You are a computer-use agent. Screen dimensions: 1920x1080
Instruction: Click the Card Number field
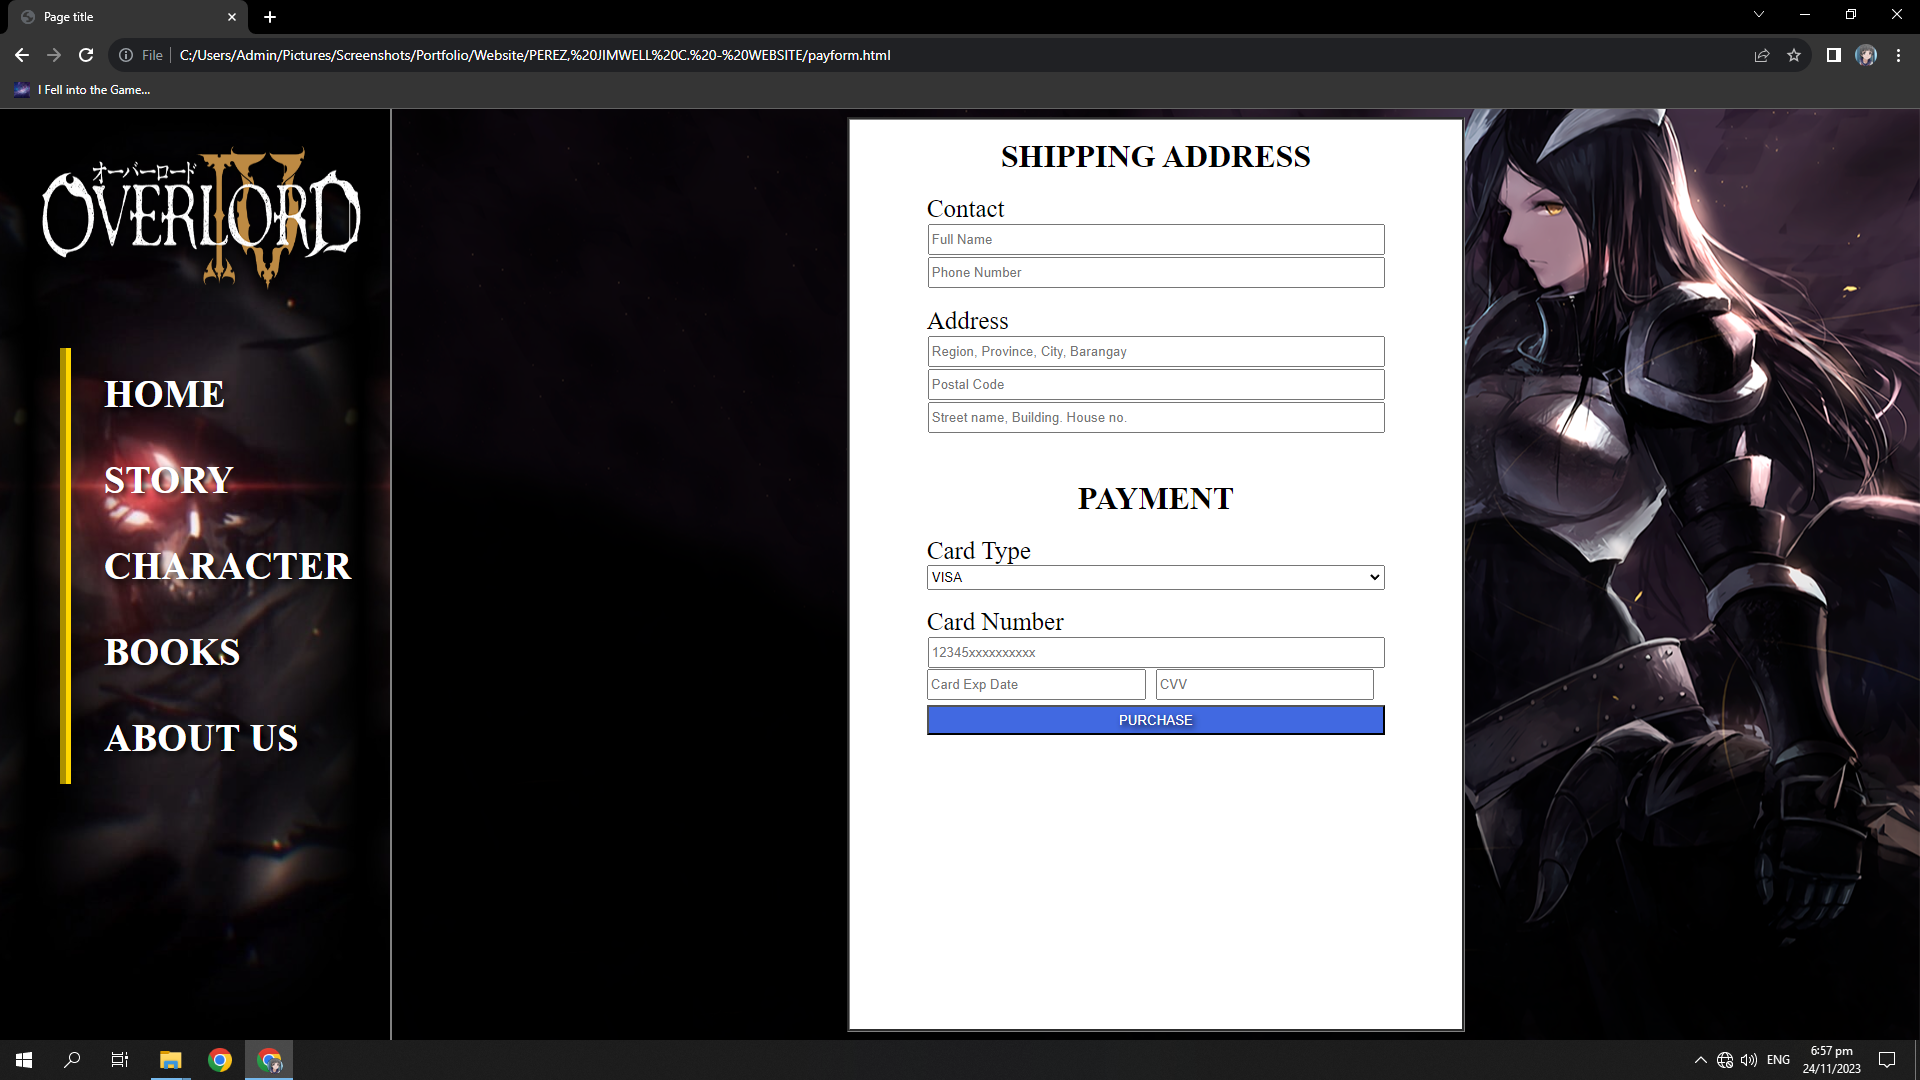[1156, 653]
